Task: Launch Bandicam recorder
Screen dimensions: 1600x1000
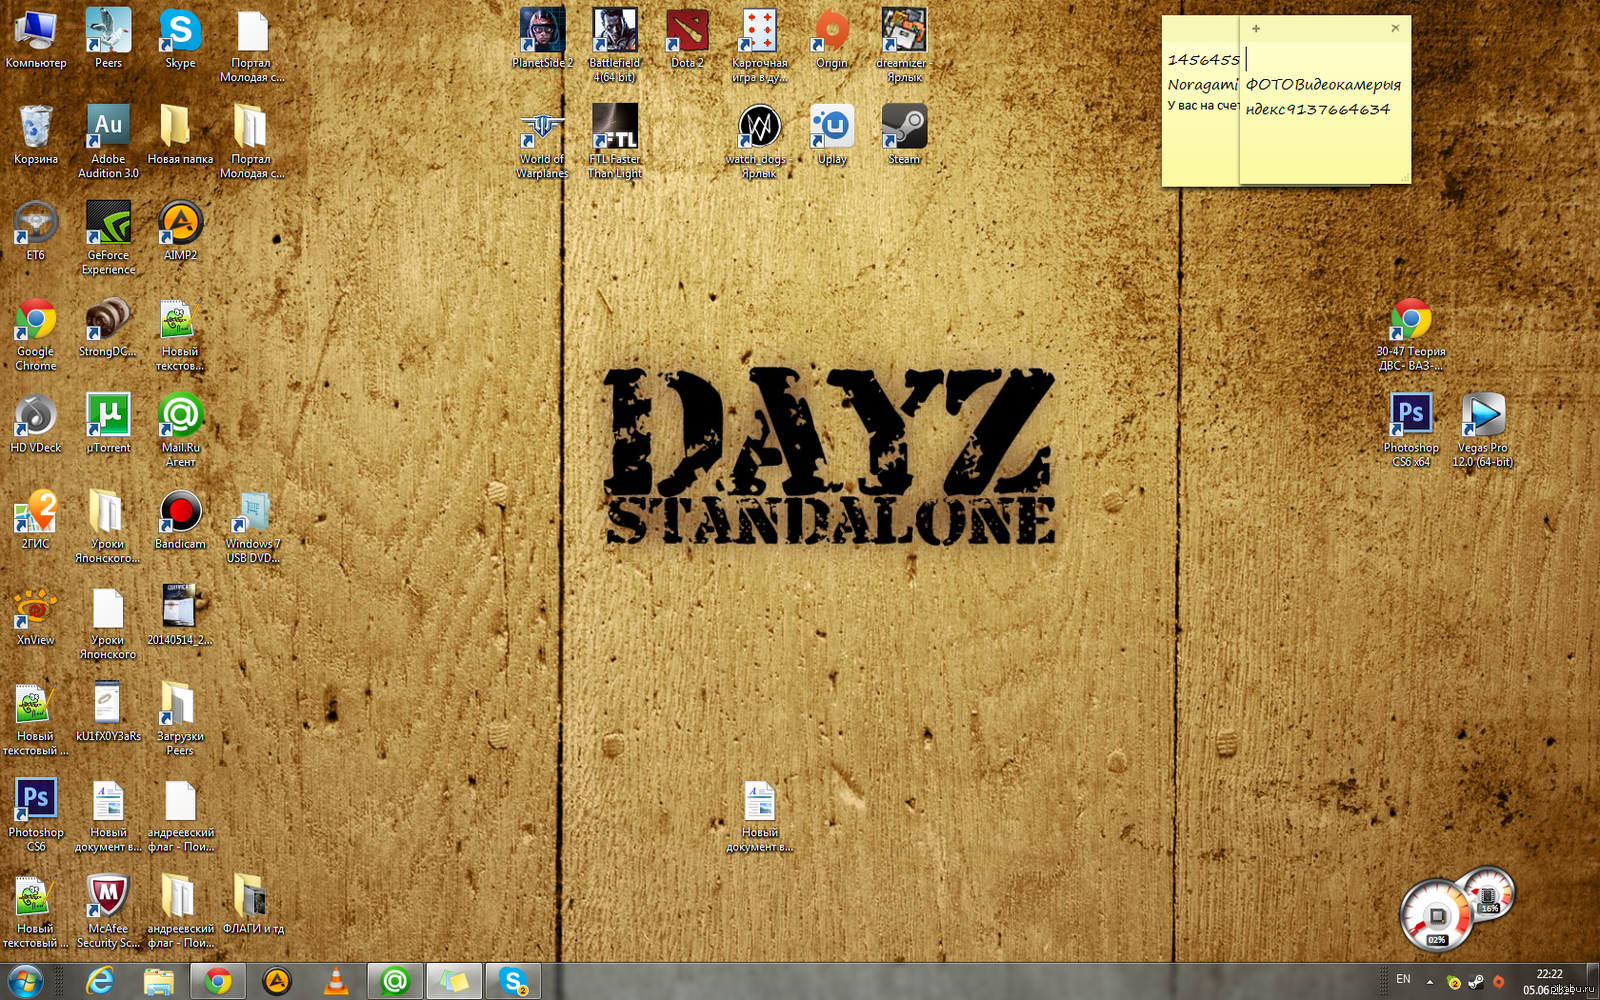Action: [x=180, y=520]
